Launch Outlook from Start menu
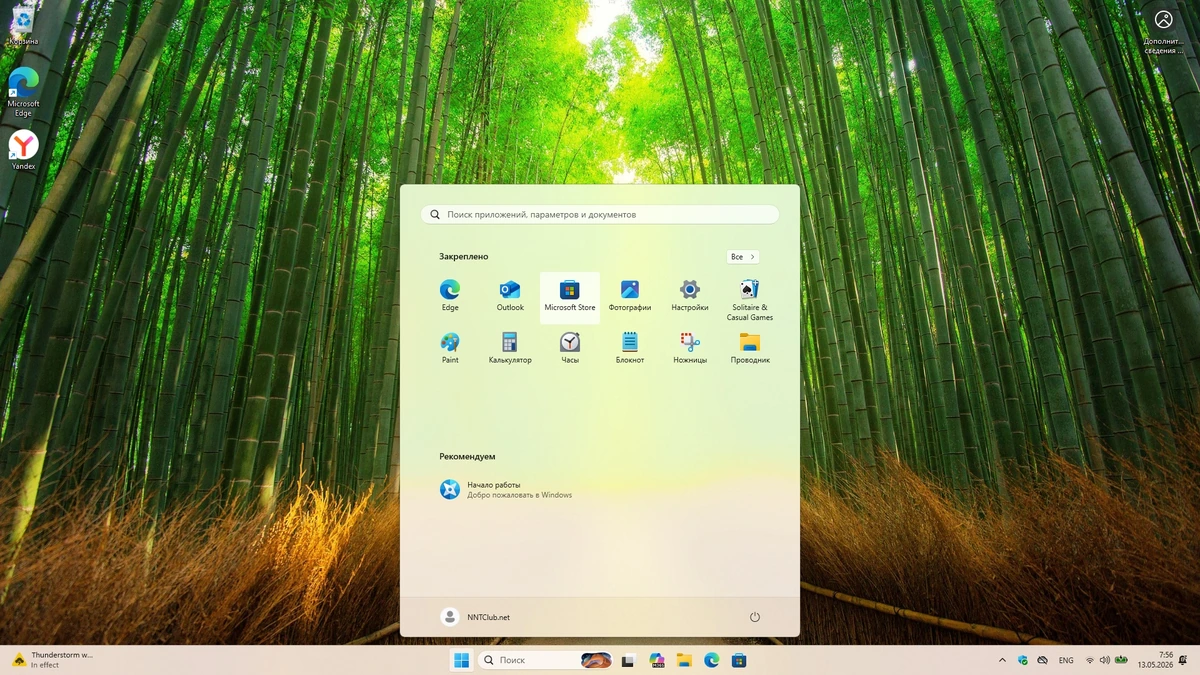This screenshot has height=675, width=1200. pos(510,296)
